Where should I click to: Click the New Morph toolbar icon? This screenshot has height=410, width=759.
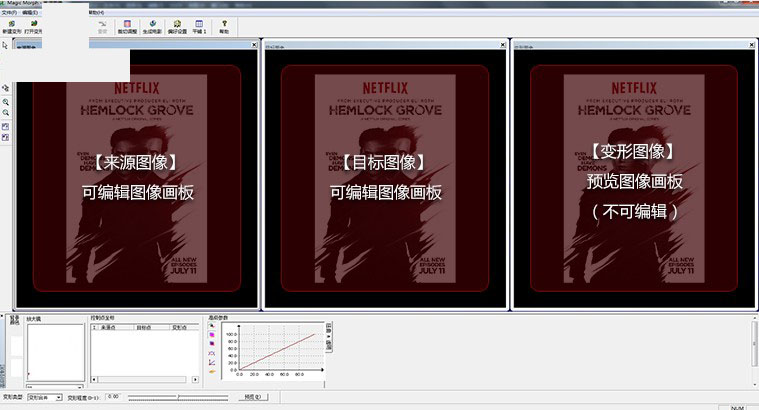pyautogui.click(x=11, y=27)
